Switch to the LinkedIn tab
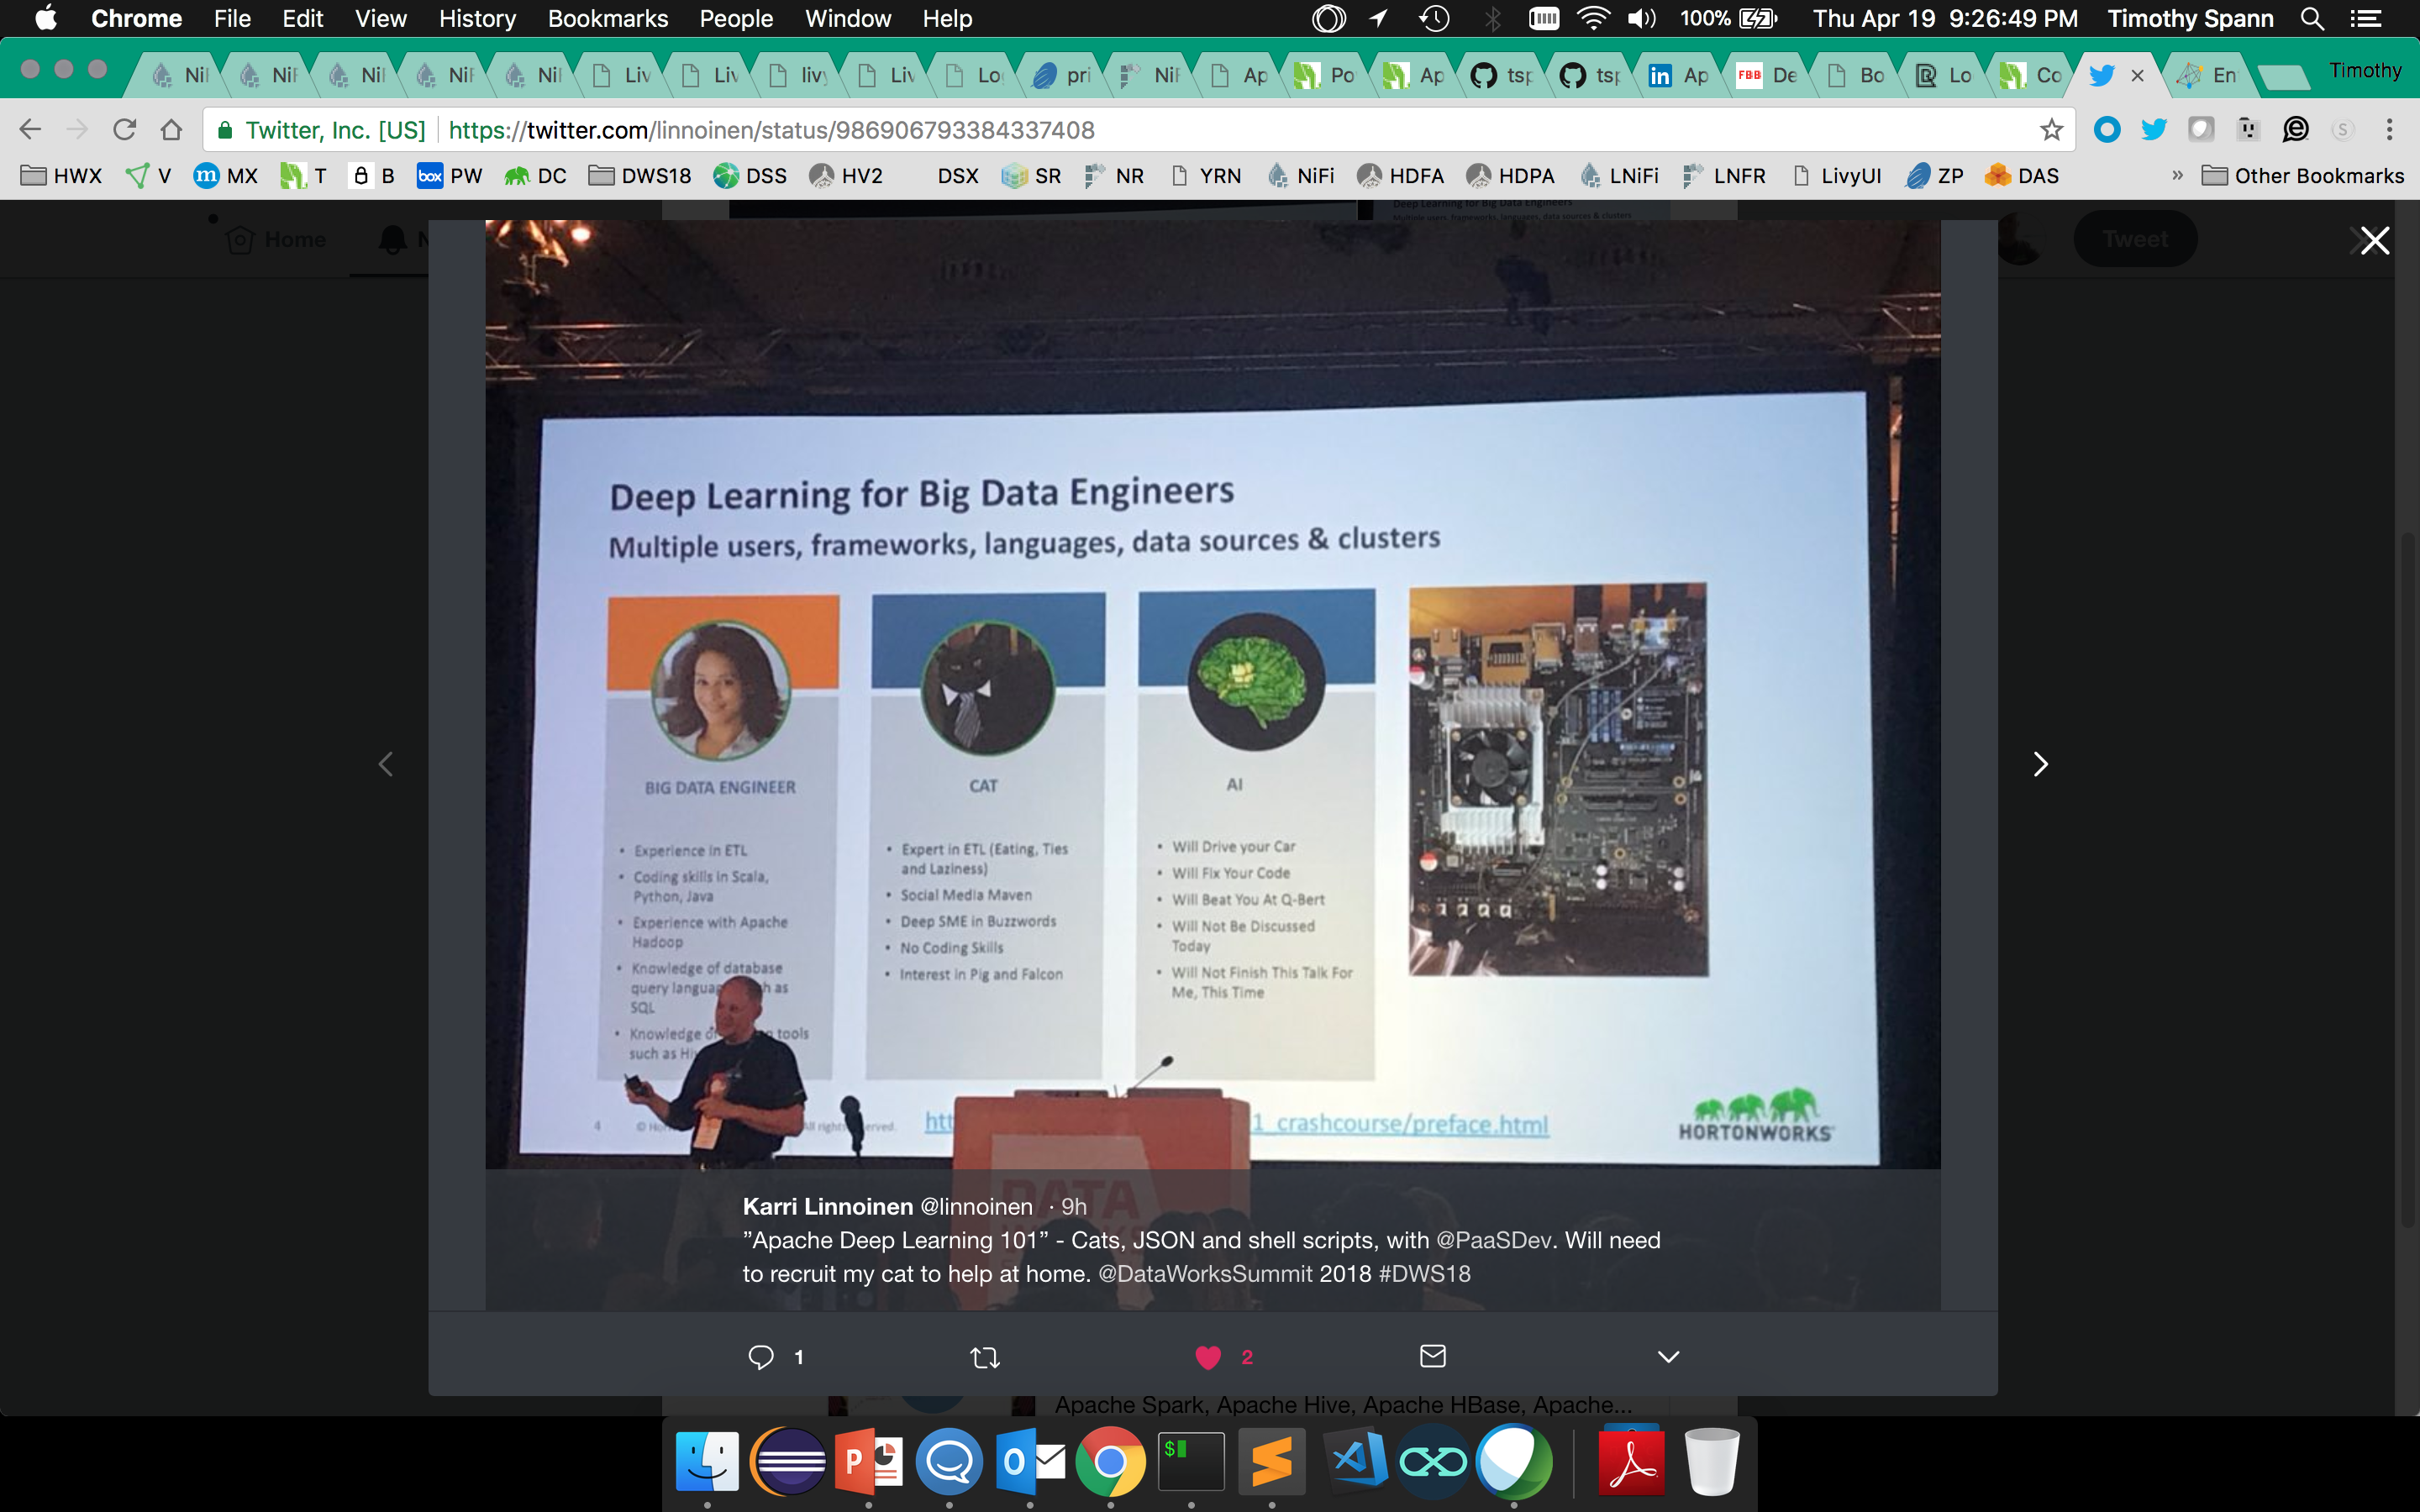Viewport: 2420px width, 1512px height. pyautogui.click(x=1678, y=75)
